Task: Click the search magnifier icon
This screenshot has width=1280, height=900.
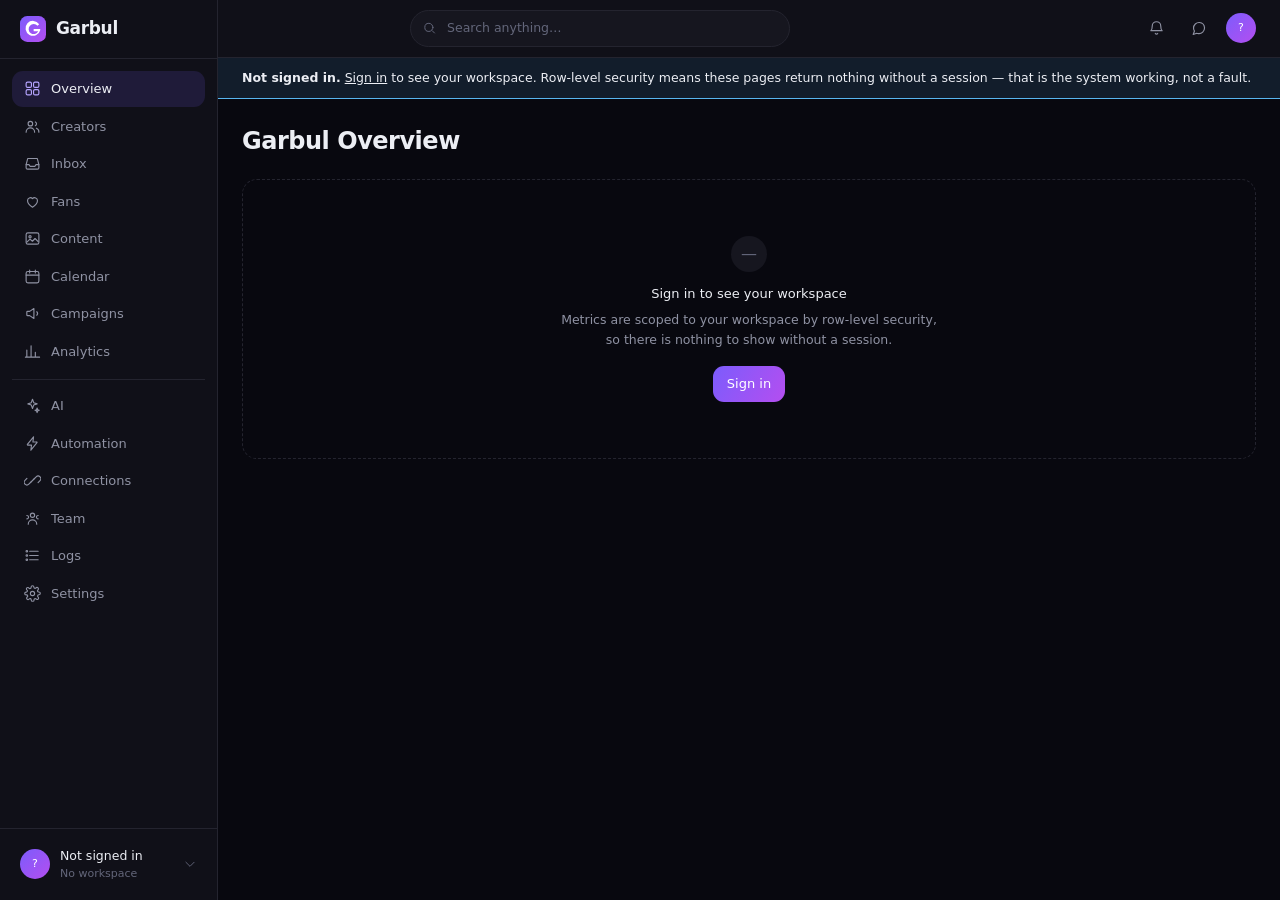Action: [429, 28]
